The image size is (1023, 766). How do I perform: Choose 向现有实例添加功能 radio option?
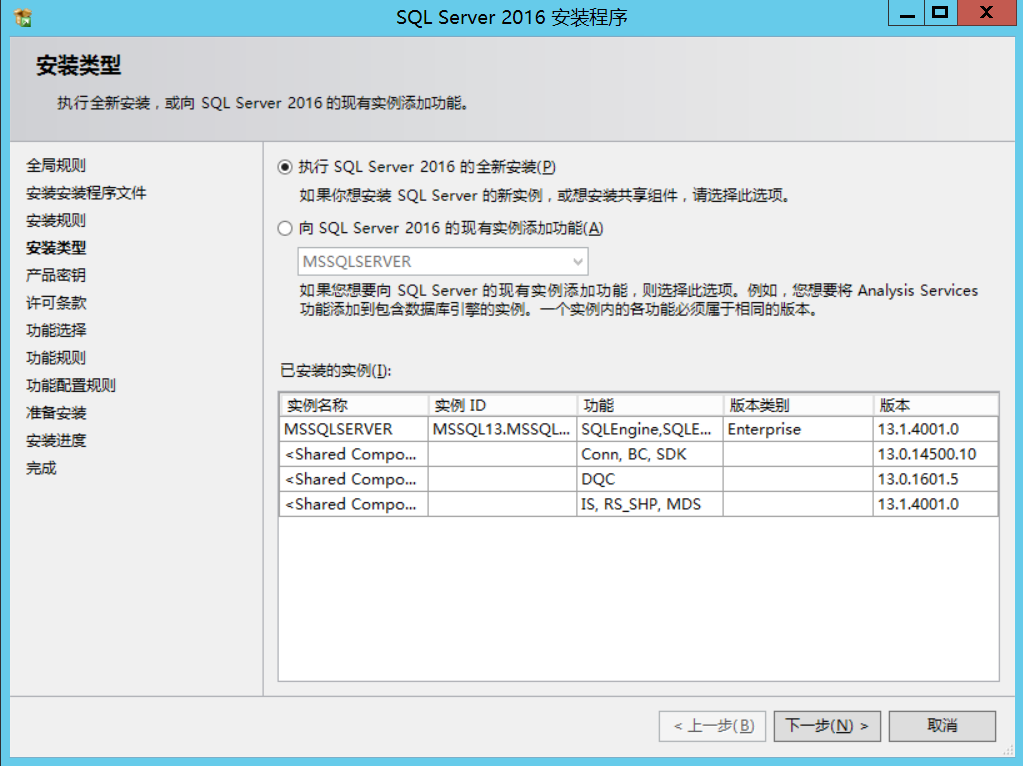pyautogui.click(x=284, y=228)
